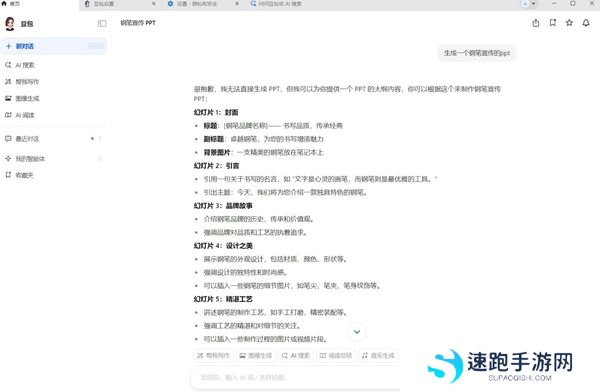Select the 帮我写作 chip above the input
Image resolution: width=600 pixels, height=392 pixels.
[x=214, y=356]
